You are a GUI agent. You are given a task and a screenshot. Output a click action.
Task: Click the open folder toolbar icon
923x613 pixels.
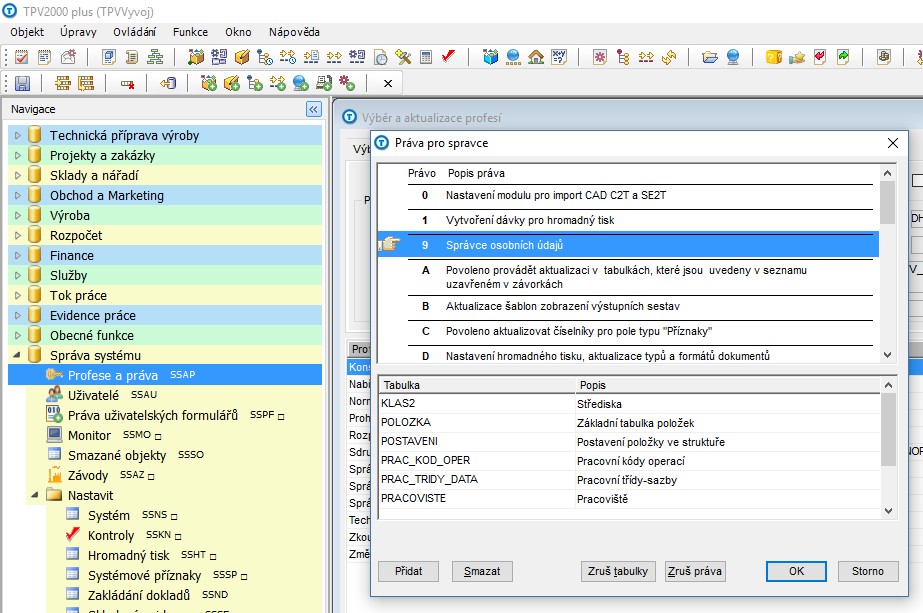(709, 57)
